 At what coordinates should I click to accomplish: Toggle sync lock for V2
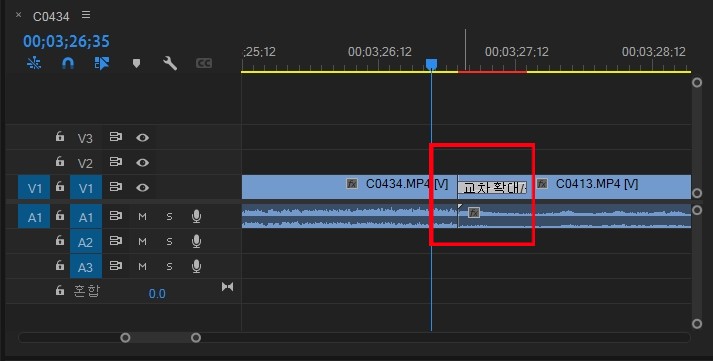point(116,162)
